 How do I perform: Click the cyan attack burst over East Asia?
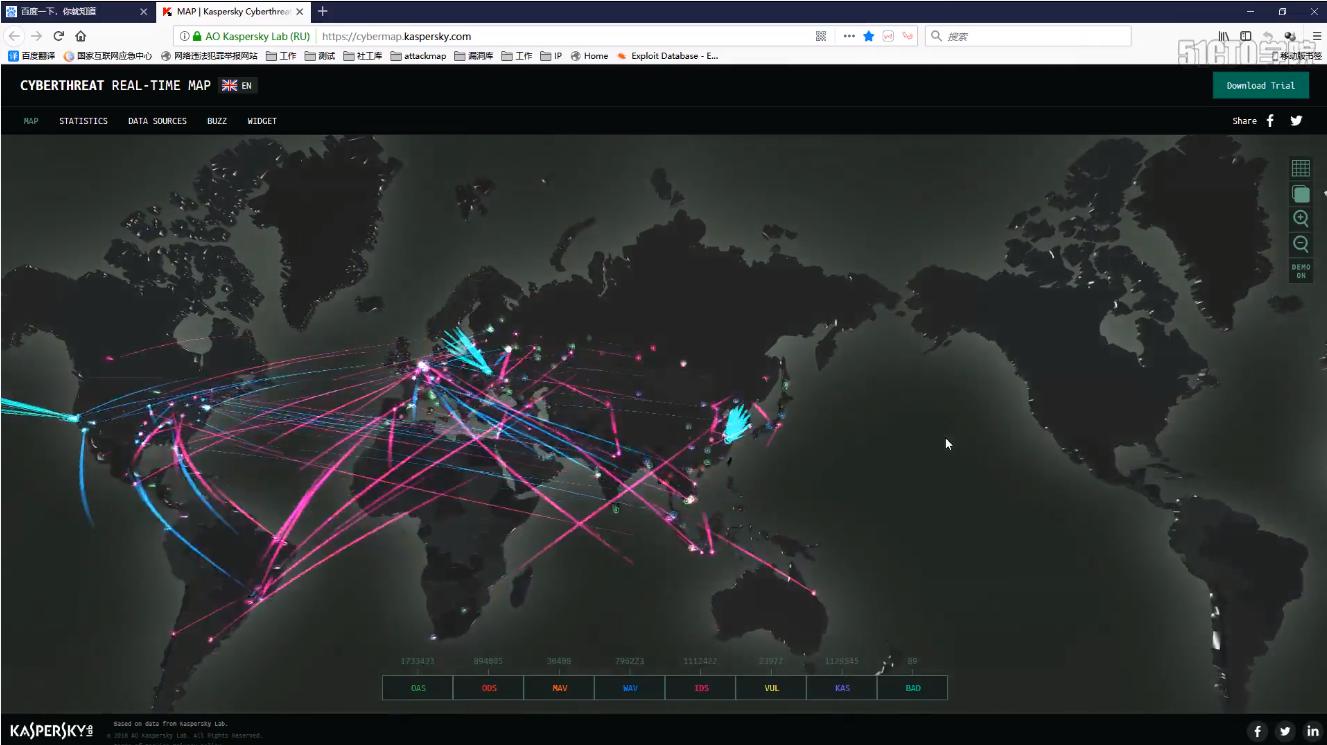[x=736, y=424]
